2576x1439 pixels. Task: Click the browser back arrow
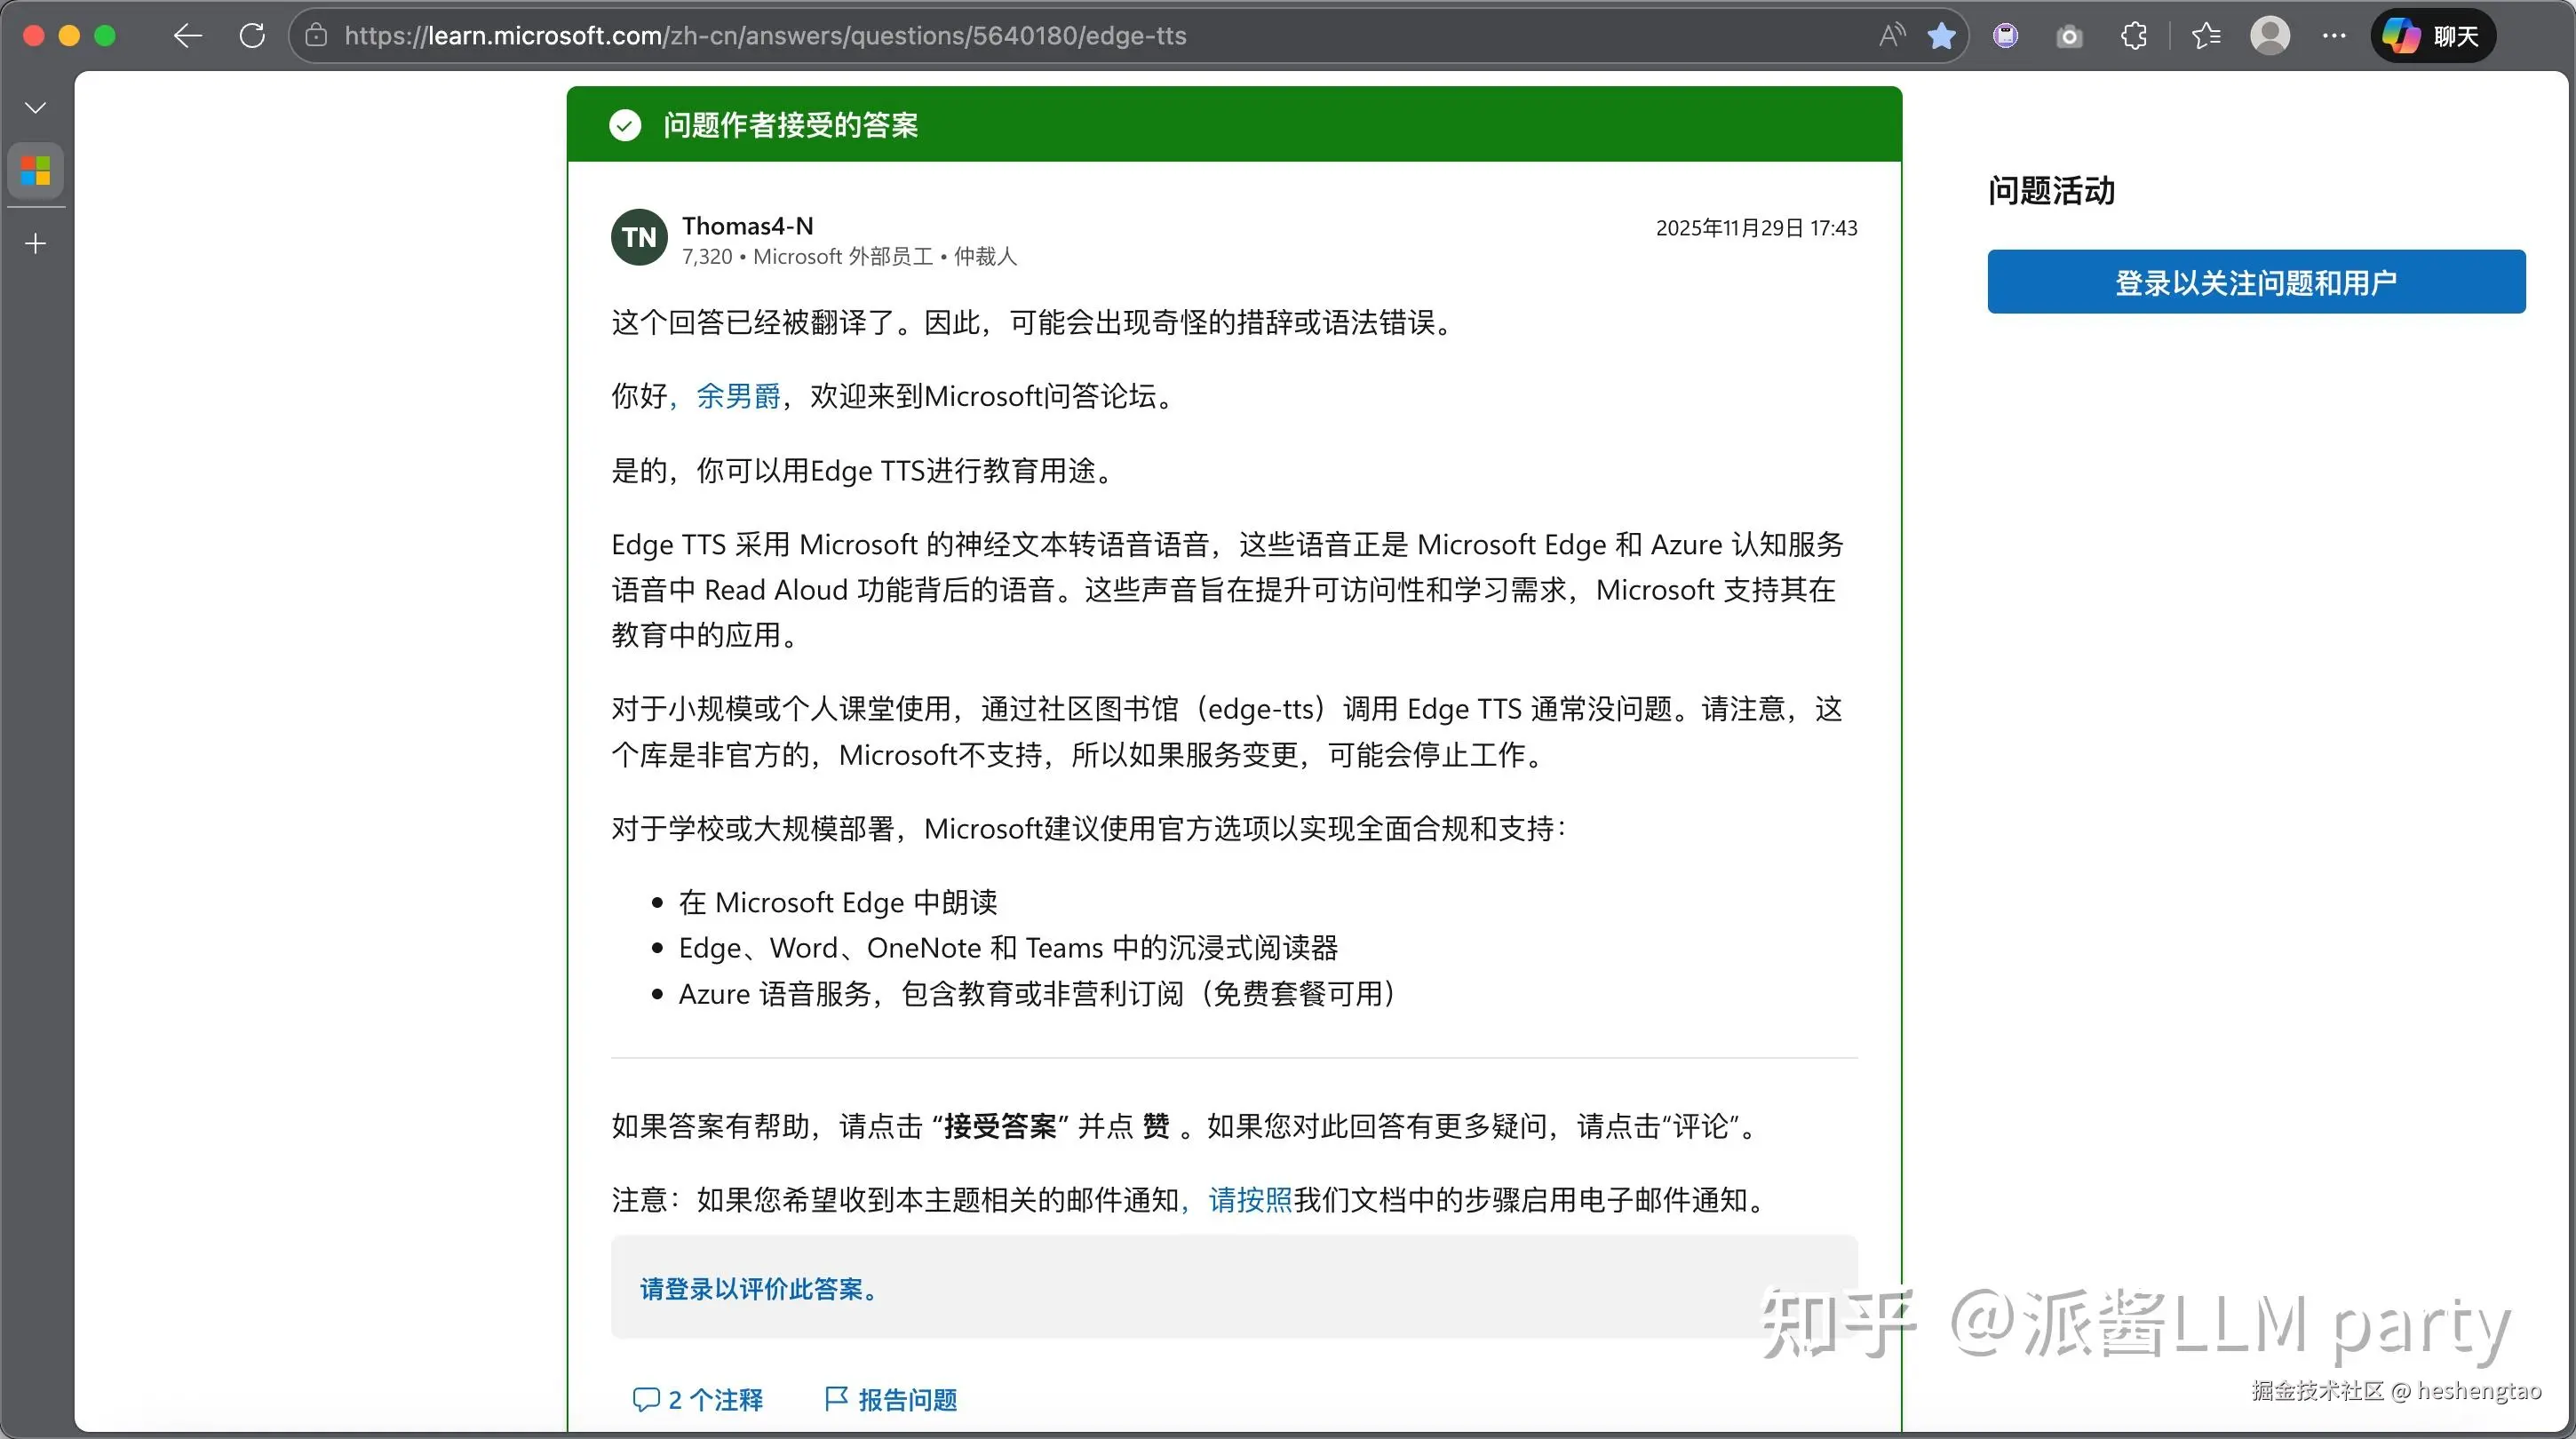click(187, 36)
